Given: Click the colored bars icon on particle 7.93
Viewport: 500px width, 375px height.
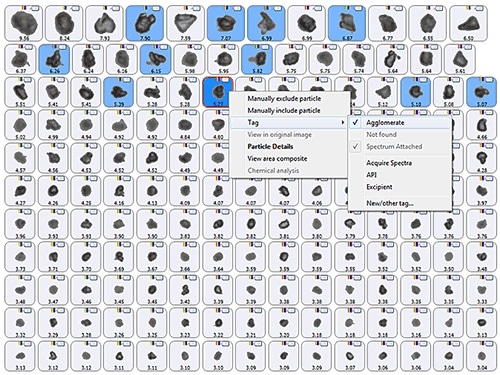Looking at the screenshot, I should 105,8.
